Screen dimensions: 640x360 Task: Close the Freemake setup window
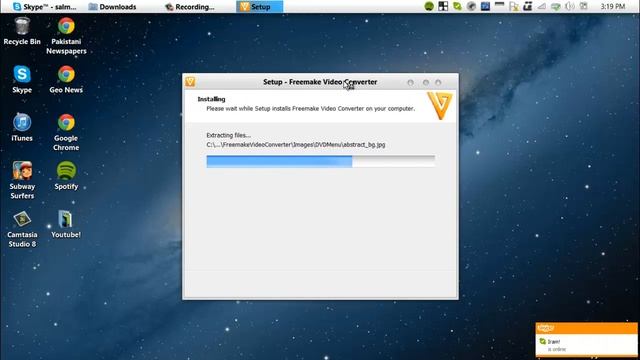coord(438,82)
